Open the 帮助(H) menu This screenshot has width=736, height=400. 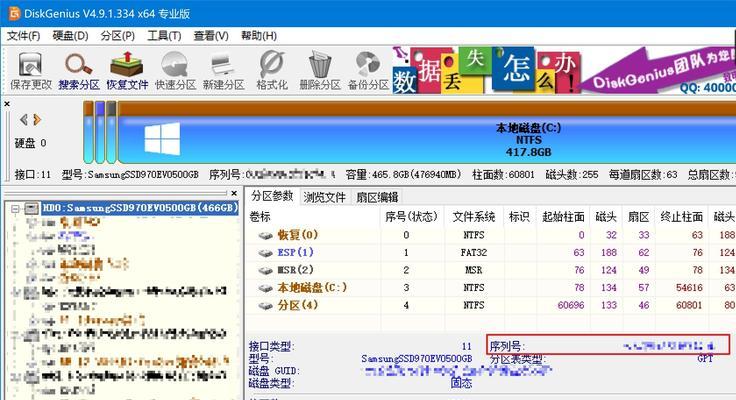pyautogui.click(x=259, y=36)
